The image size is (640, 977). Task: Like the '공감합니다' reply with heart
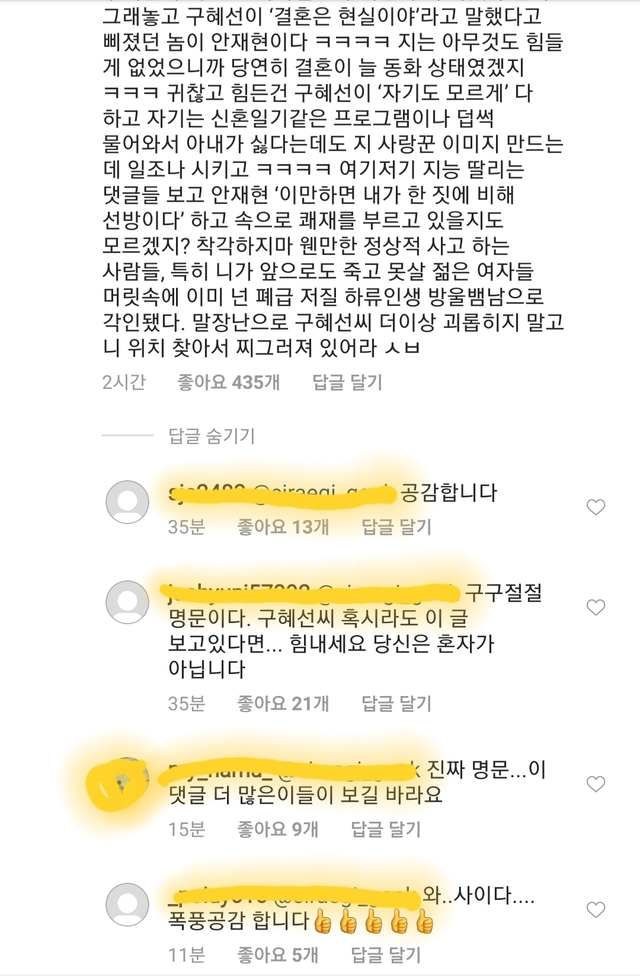pos(596,507)
